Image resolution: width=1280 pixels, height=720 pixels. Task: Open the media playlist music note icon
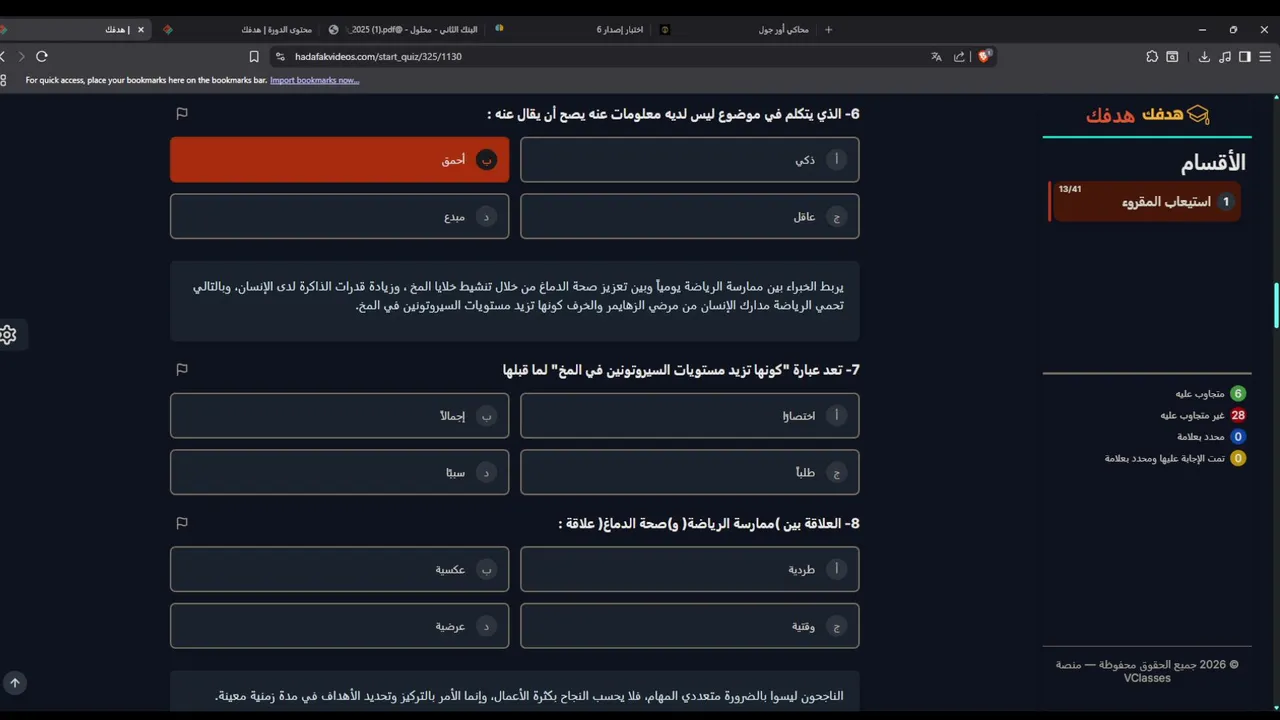coord(1225,57)
